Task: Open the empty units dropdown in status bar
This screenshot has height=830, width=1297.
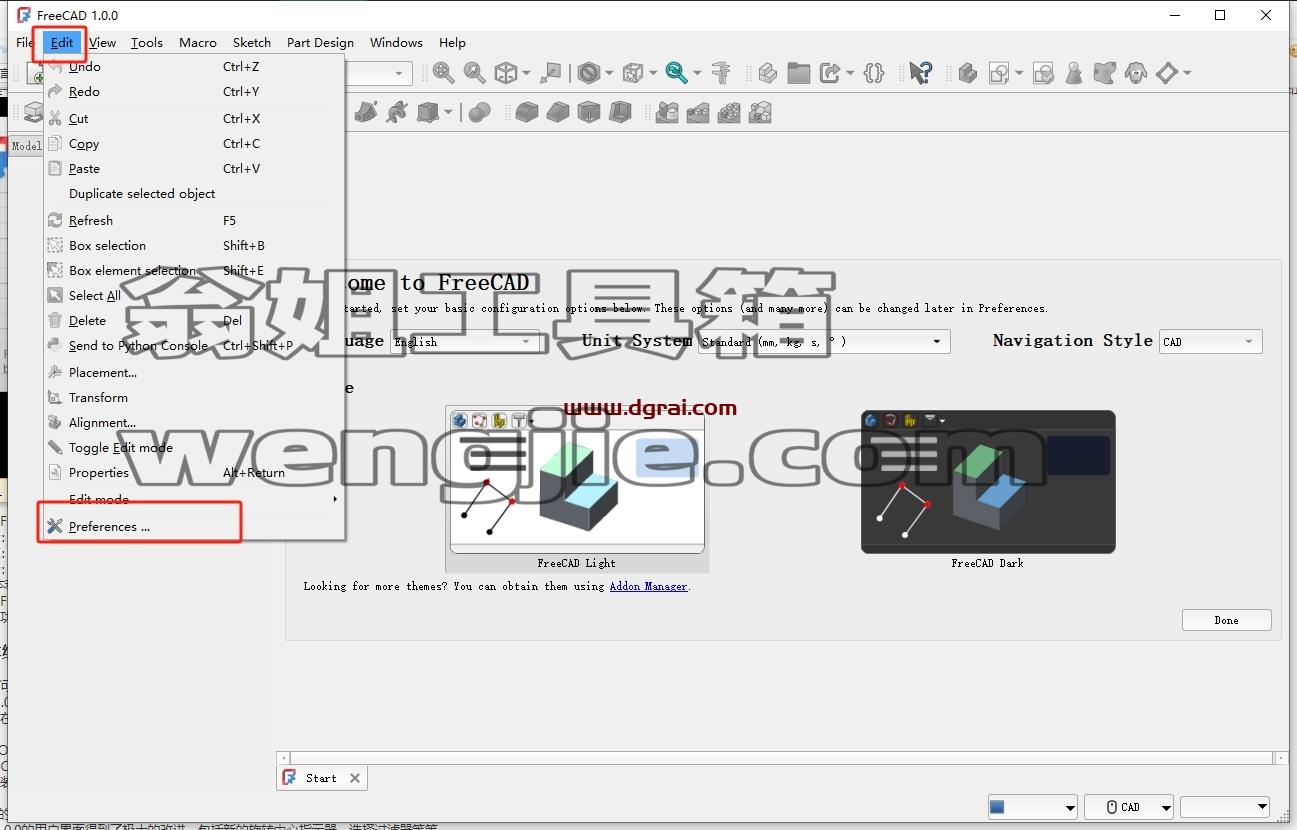Action: pos(1225,807)
